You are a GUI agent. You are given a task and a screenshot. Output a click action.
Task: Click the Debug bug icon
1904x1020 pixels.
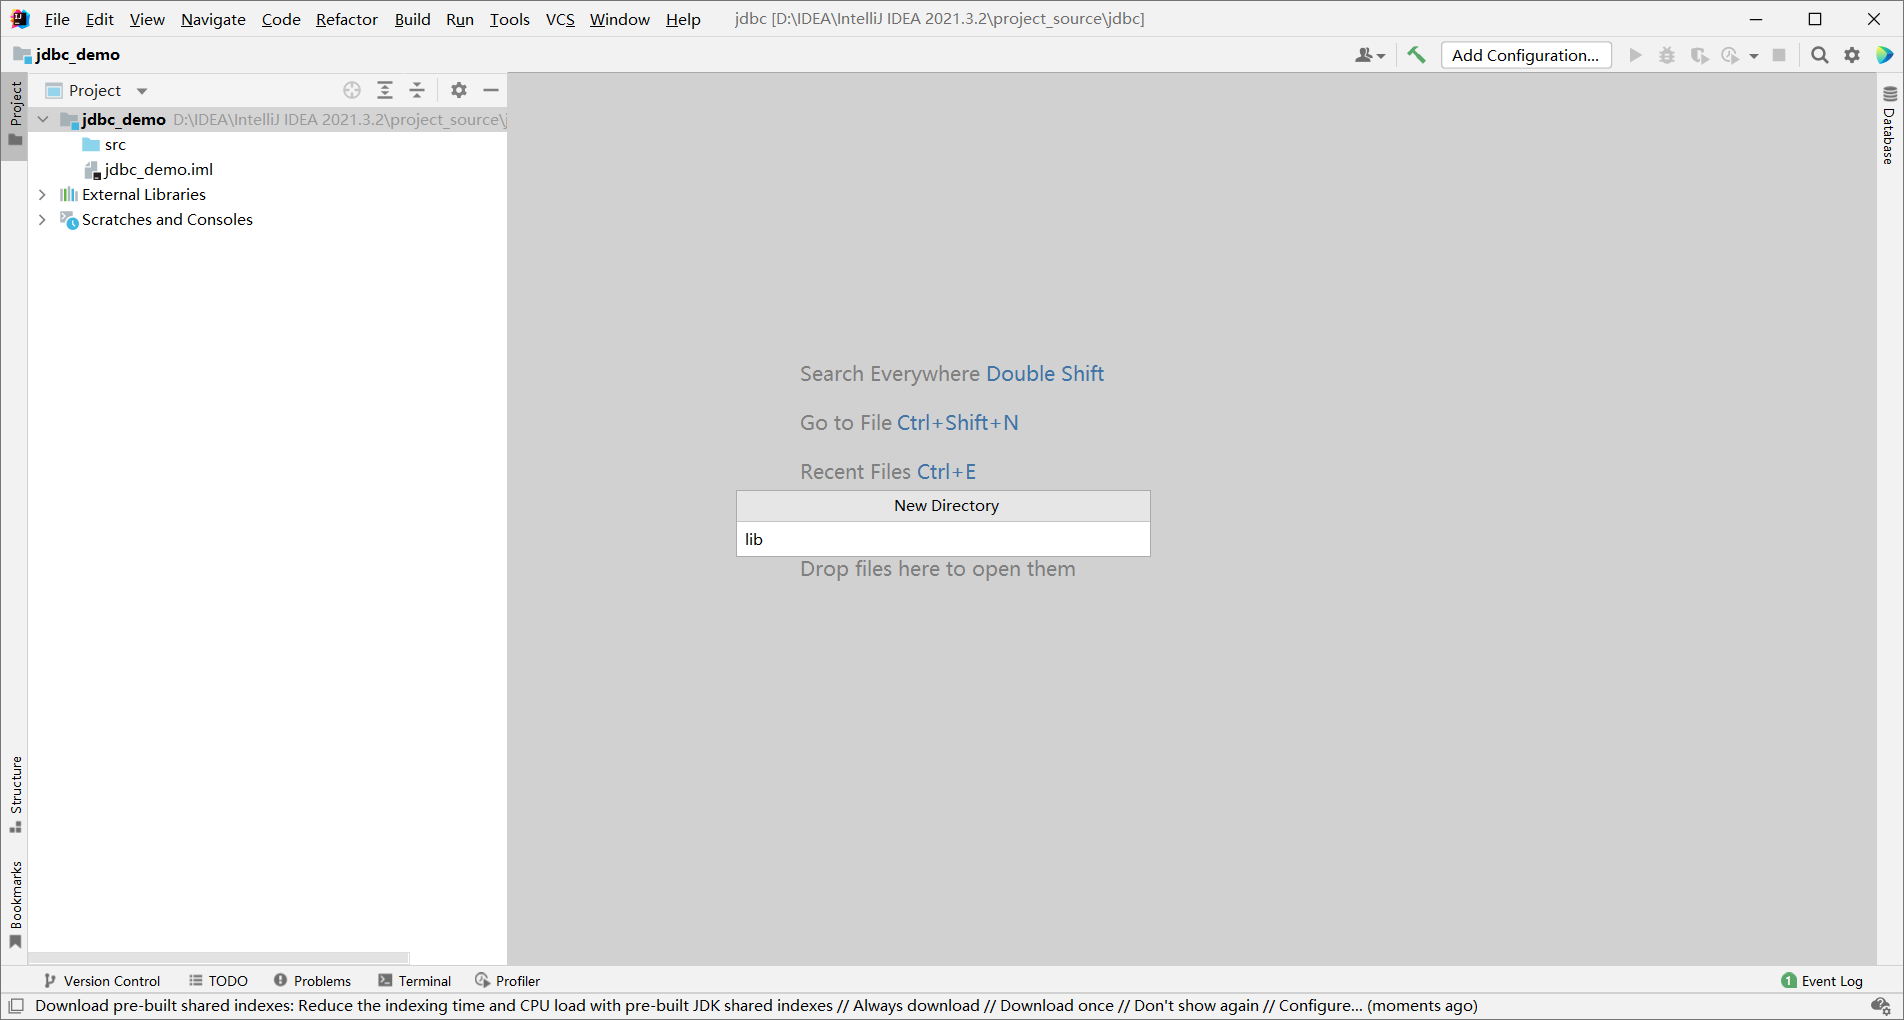(x=1667, y=55)
